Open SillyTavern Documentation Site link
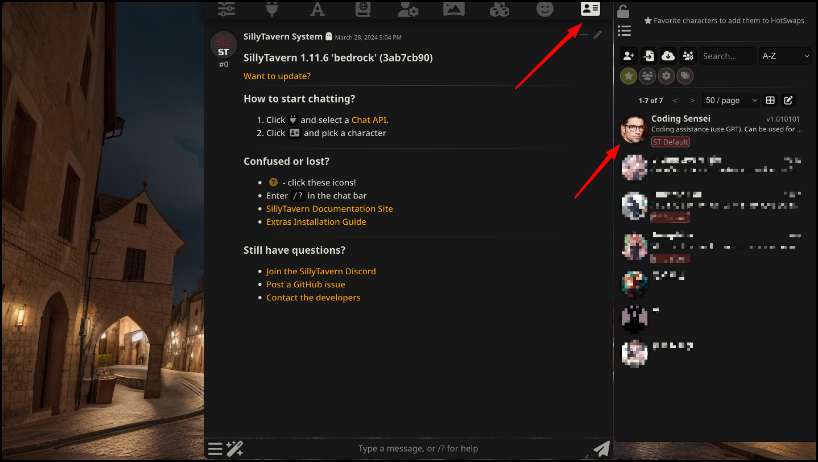The height and width of the screenshot is (462, 818). 329,209
